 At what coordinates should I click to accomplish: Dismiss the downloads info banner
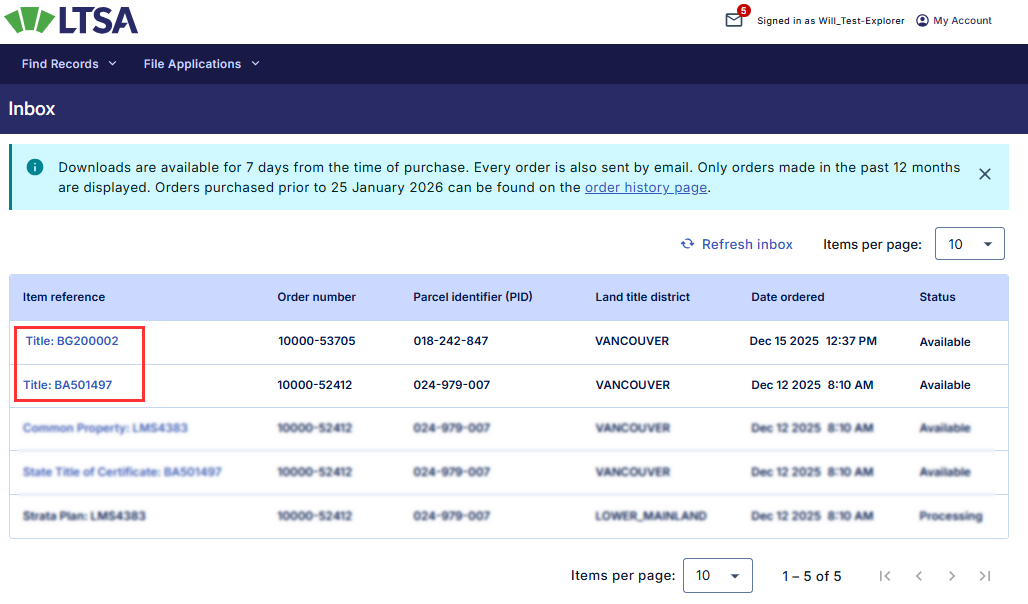(984, 174)
